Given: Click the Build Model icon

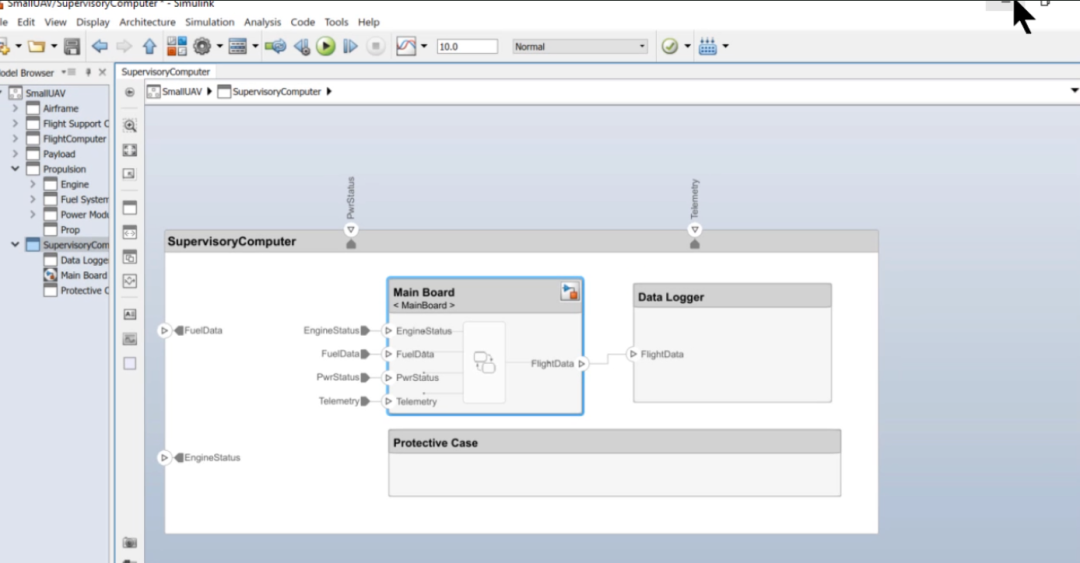Looking at the screenshot, I should pyautogui.click(x=707, y=46).
